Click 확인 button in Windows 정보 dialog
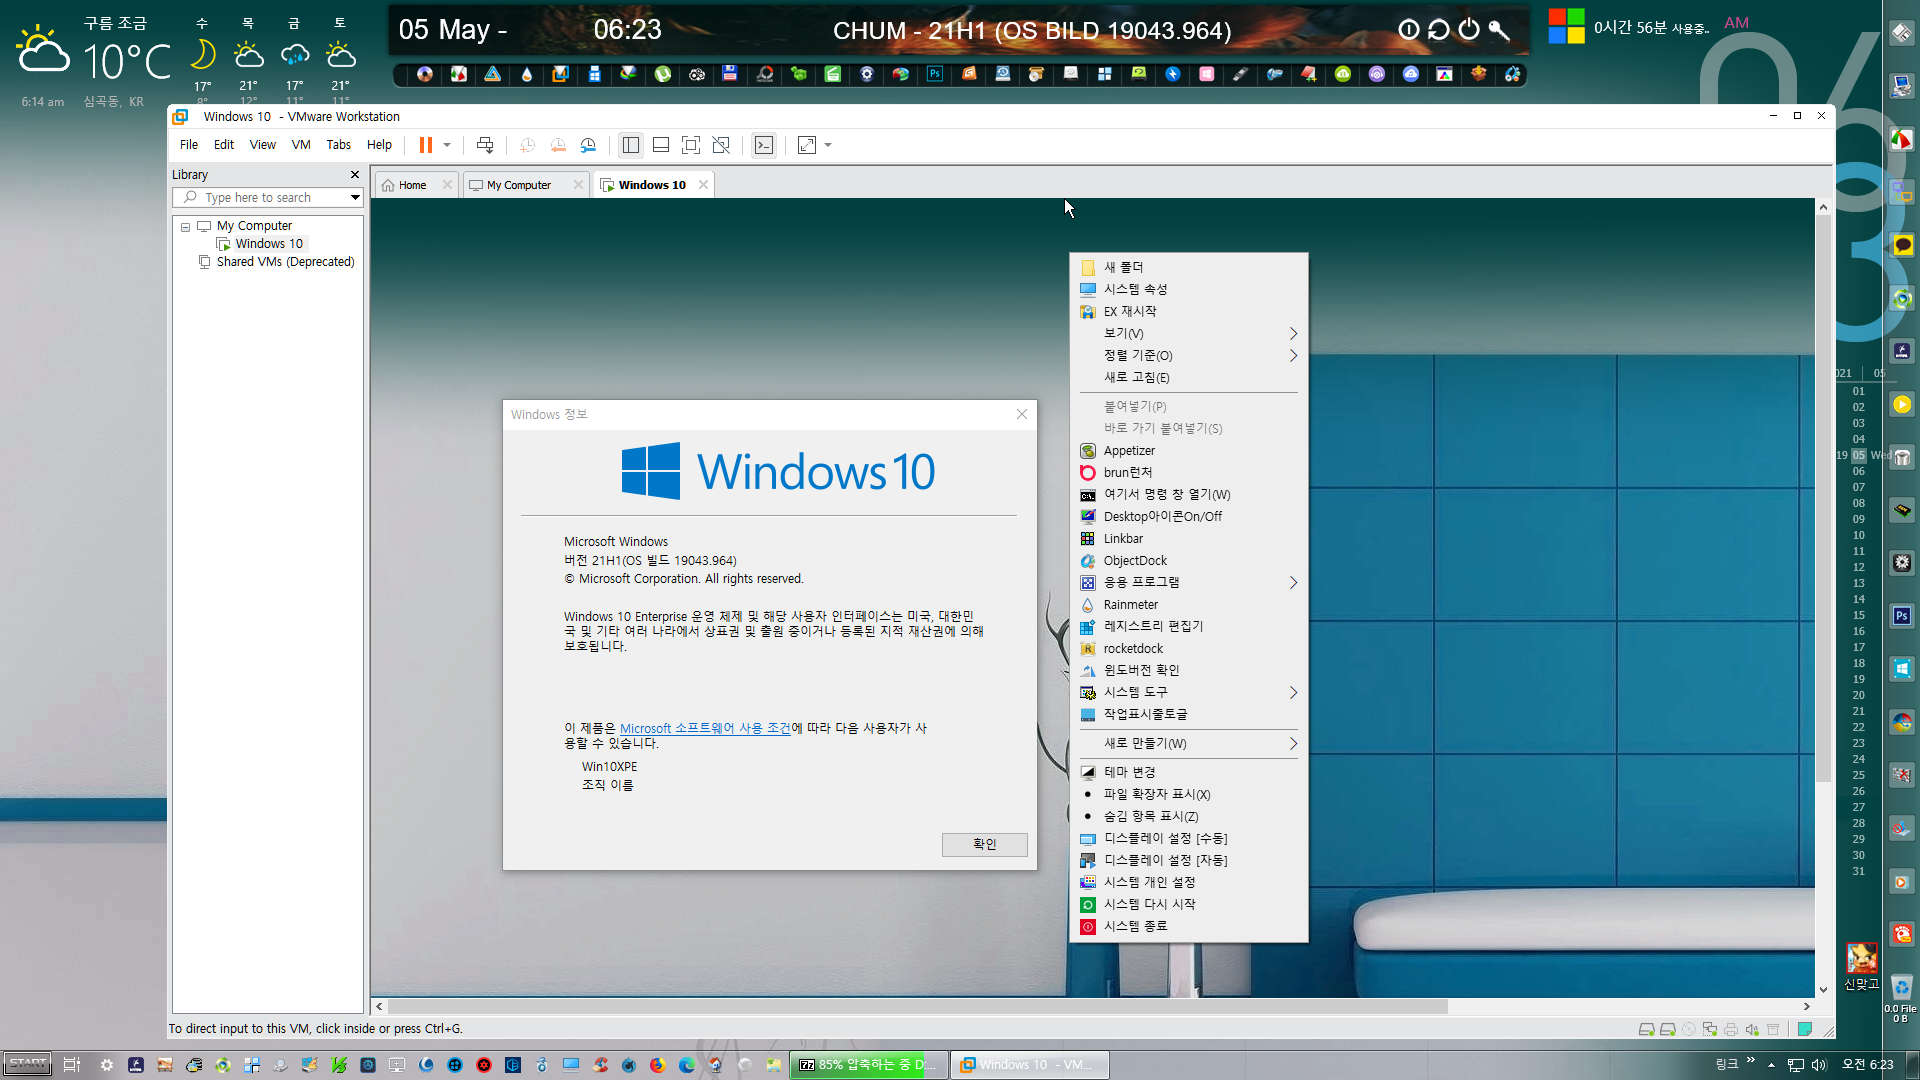Viewport: 1920px width, 1080px height. (984, 844)
